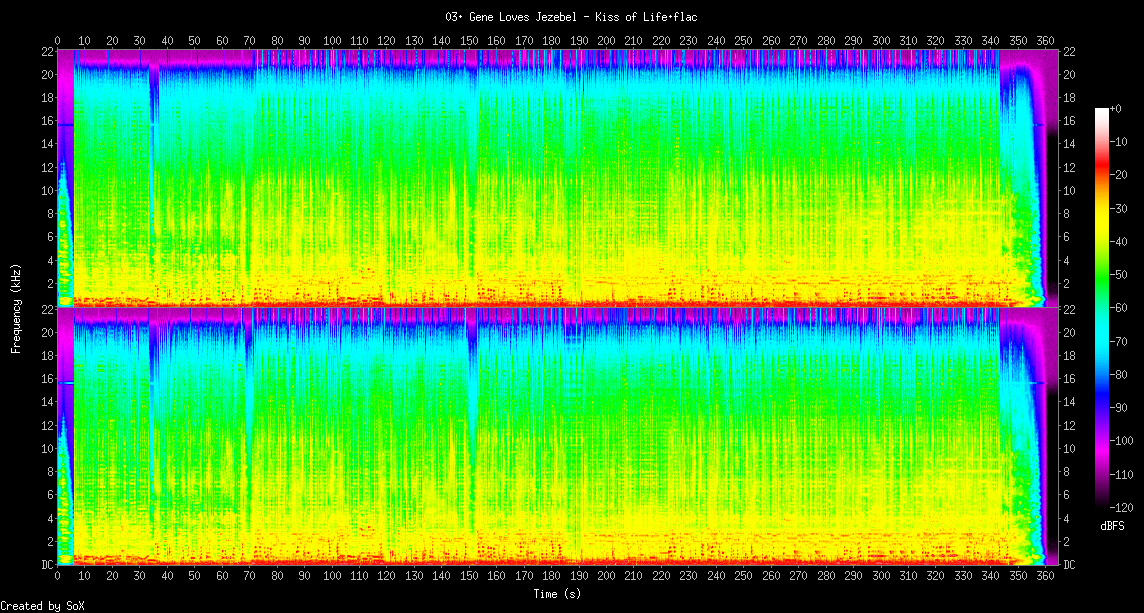The width and height of the screenshot is (1144, 613).
Task: Click the center of the lower channel spectrogram
Action: [x=557, y=436]
